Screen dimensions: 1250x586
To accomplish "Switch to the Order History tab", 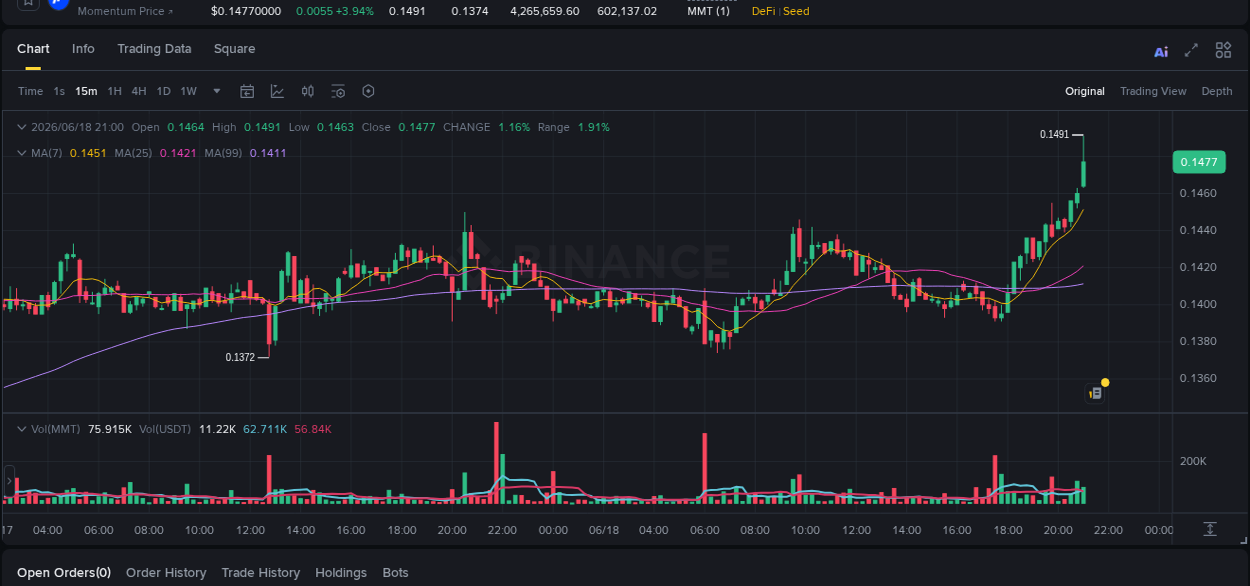I will (x=166, y=573).
